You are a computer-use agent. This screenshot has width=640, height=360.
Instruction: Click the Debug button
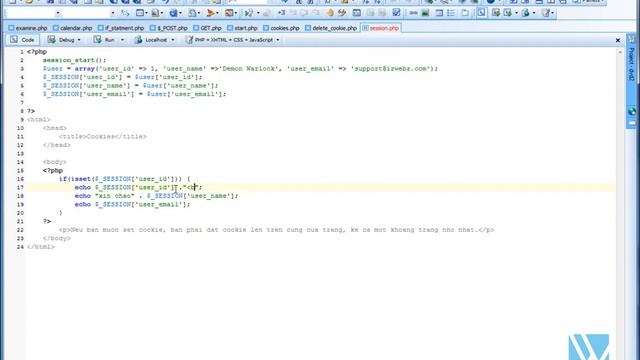tap(61, 40)
